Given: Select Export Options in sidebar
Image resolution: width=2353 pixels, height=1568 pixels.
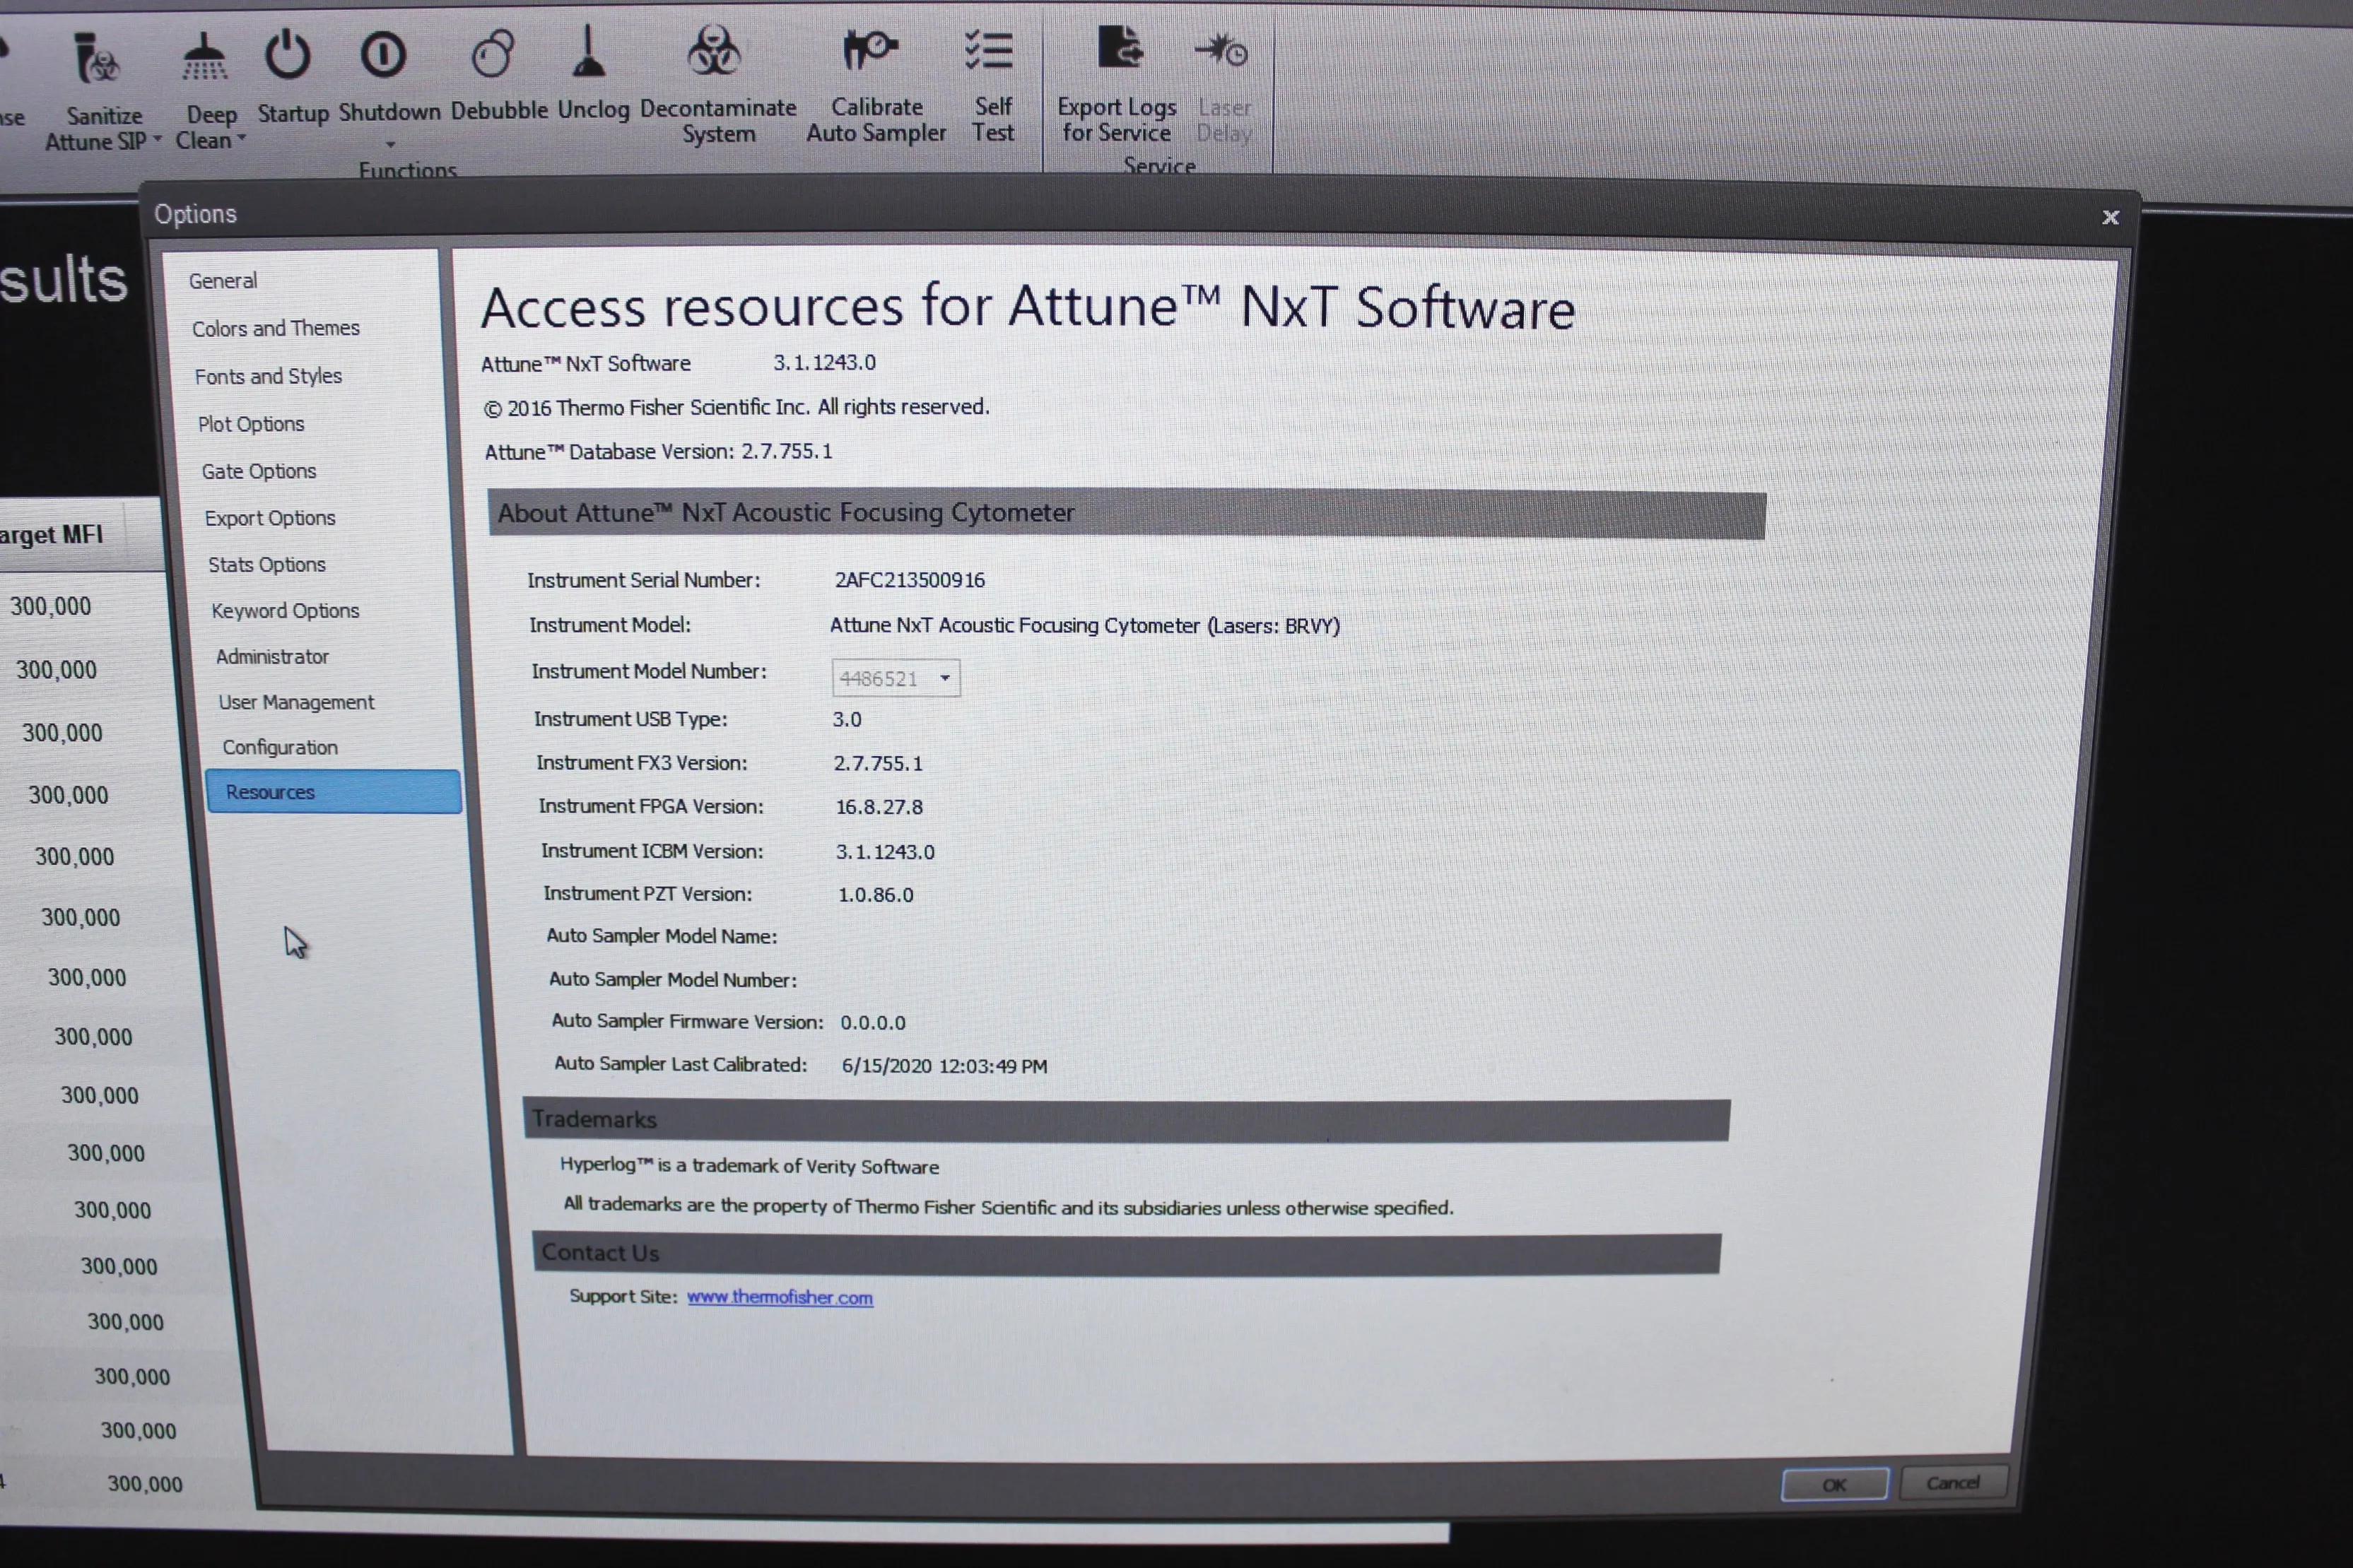Looking at the screenshot, I should point(270,518).
